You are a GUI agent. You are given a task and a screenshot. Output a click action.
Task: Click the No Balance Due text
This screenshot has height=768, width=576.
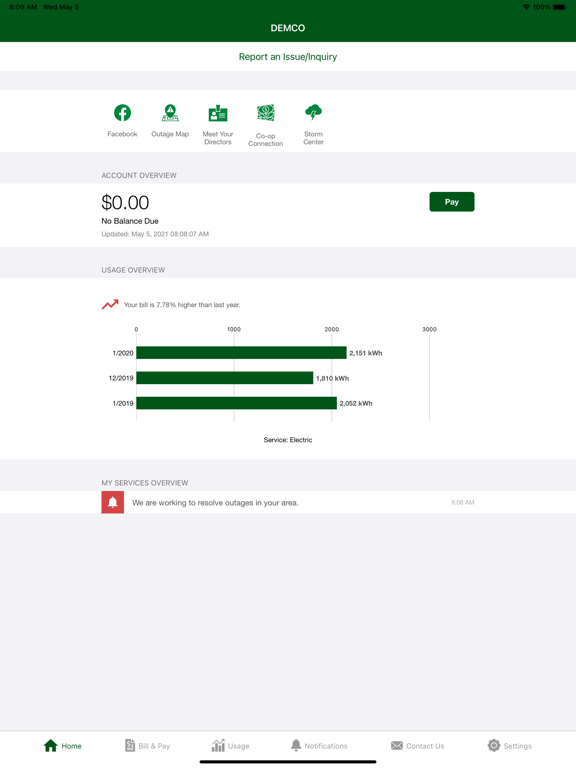130,221
